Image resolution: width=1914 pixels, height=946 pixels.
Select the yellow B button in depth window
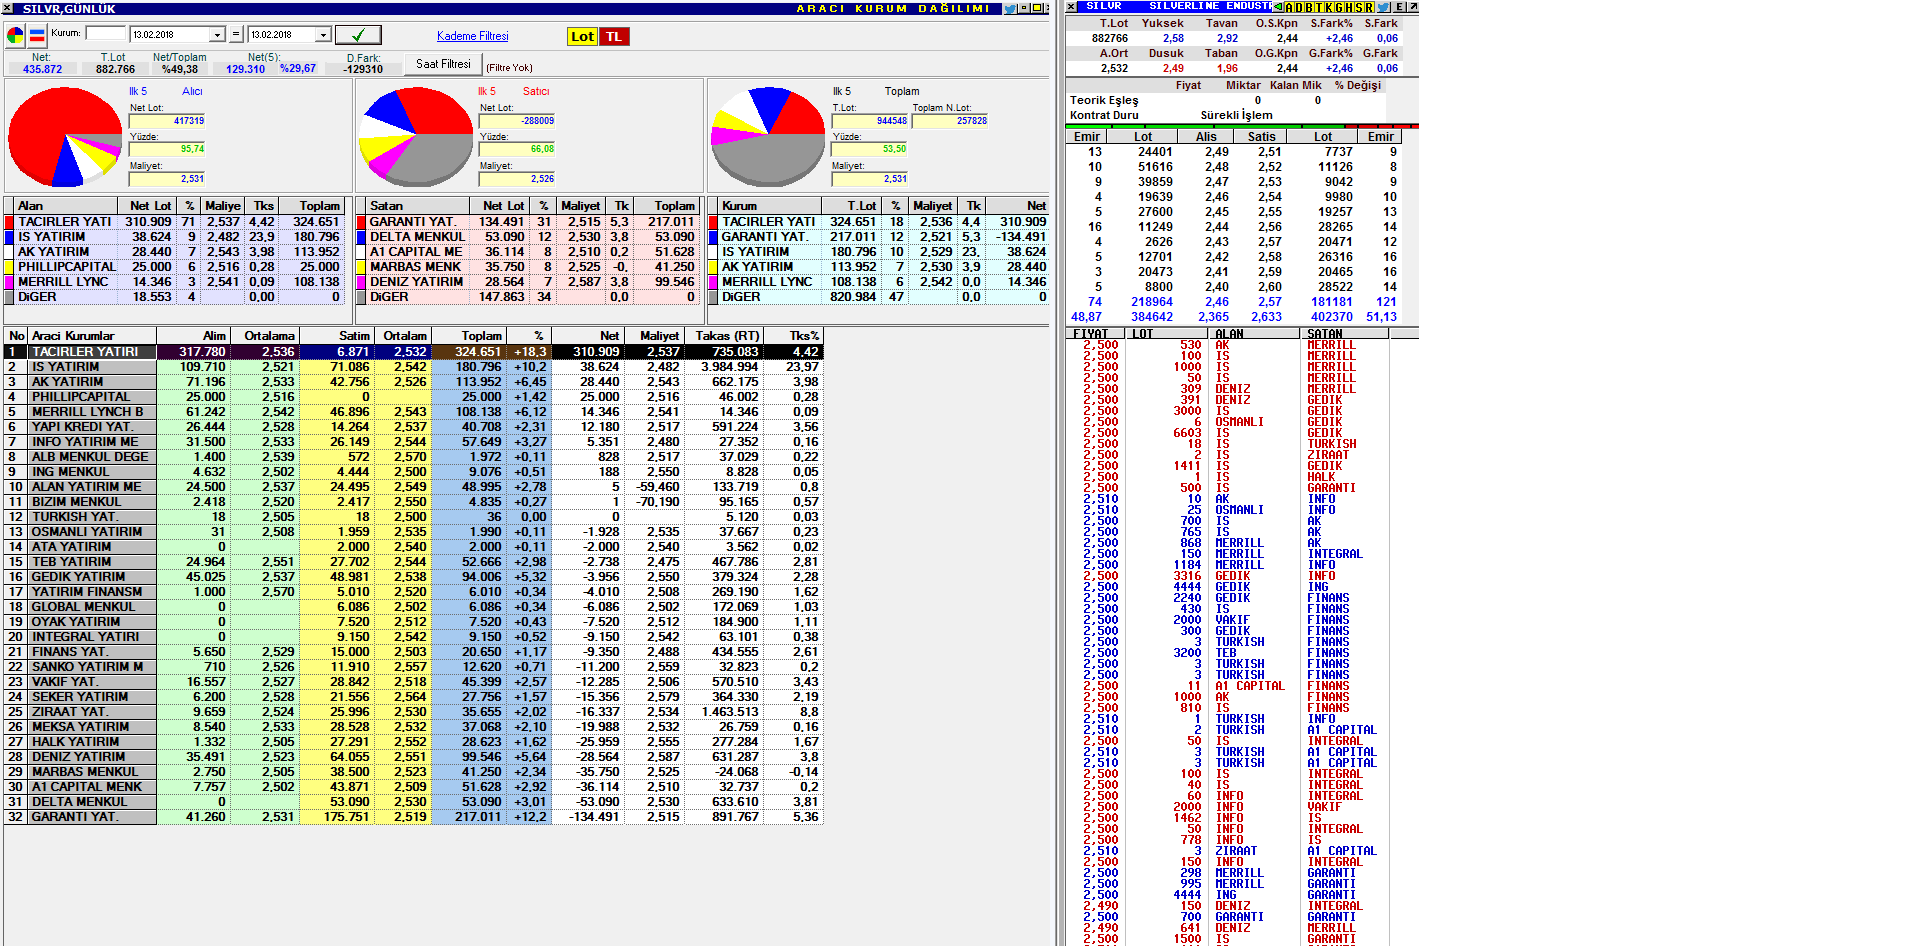coord(1309,7)
